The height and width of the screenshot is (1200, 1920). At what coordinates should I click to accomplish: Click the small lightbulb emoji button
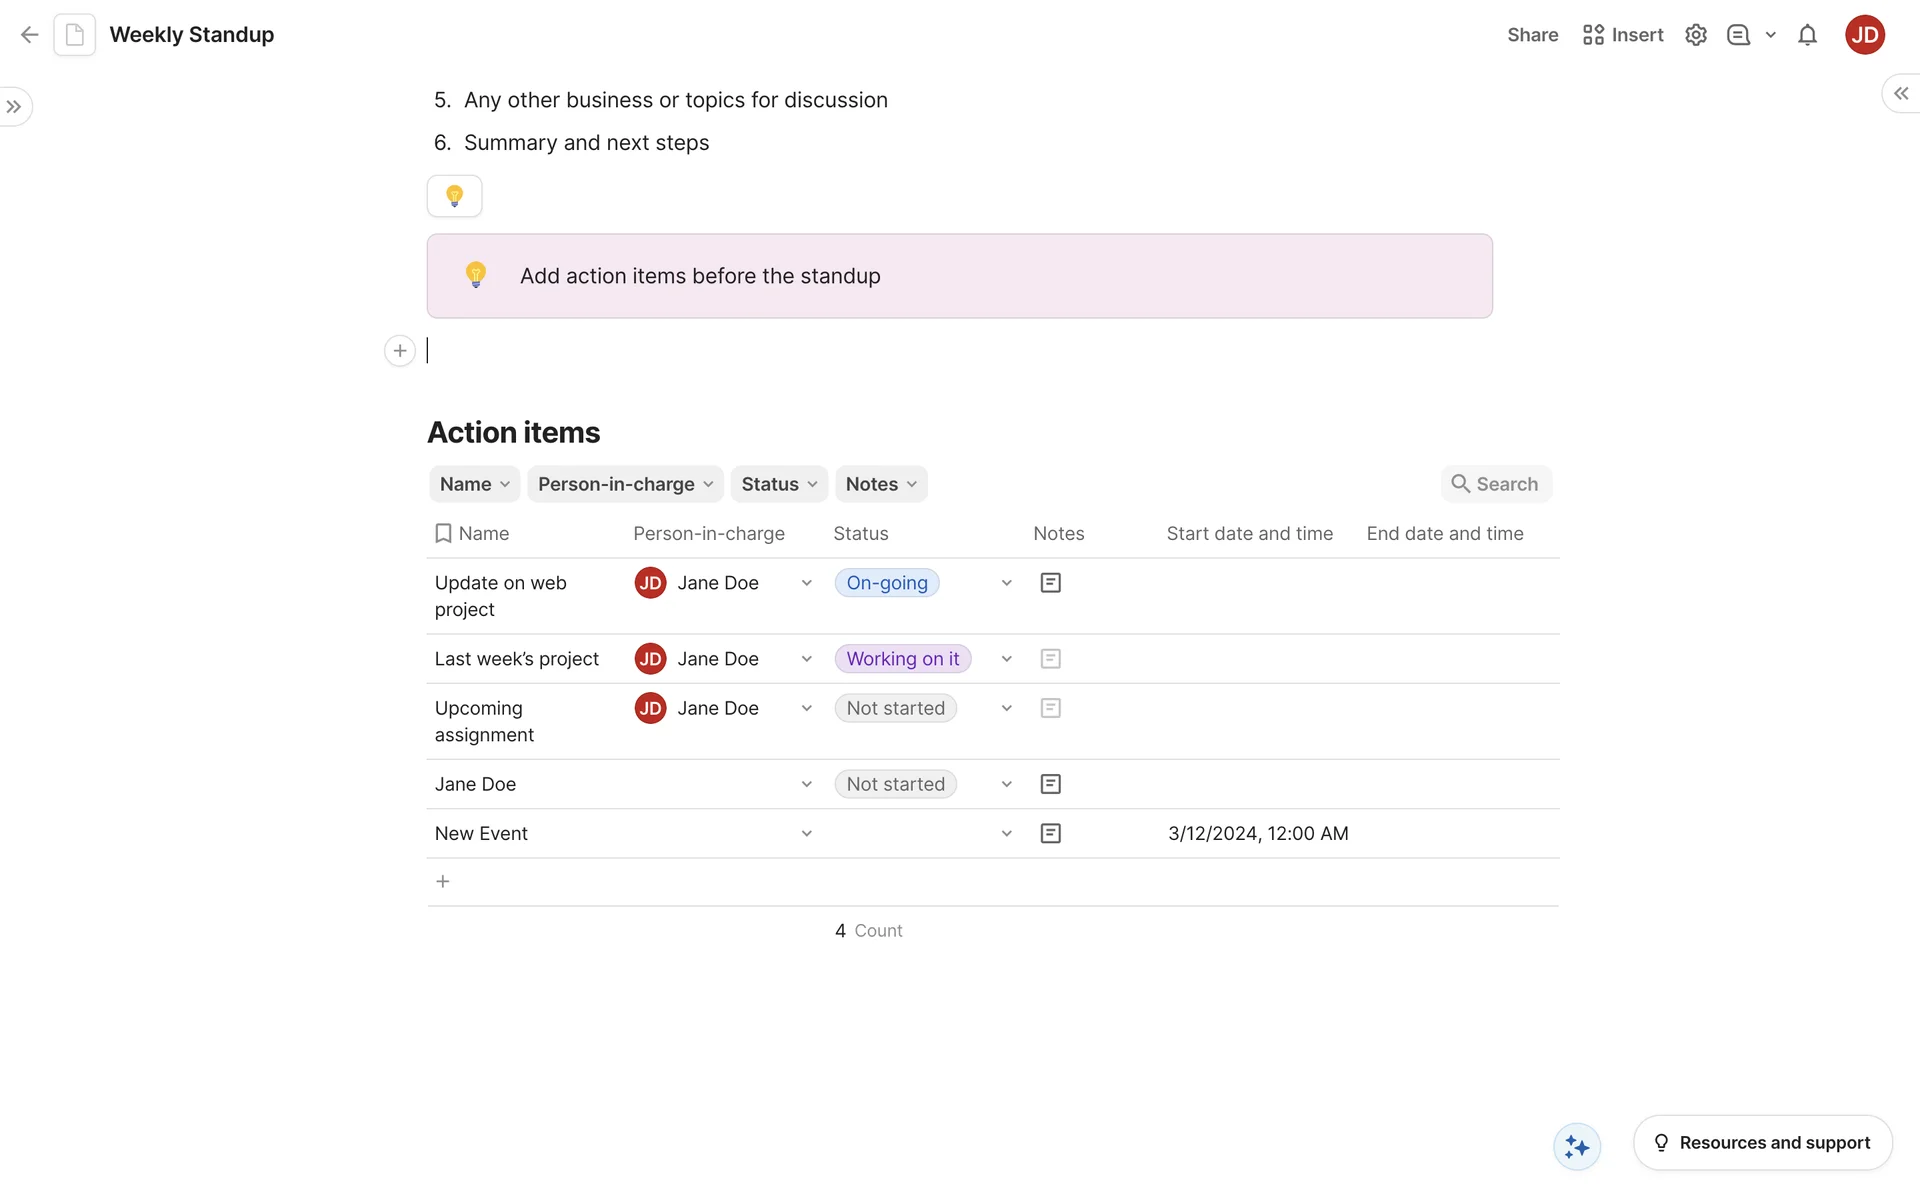454,196
